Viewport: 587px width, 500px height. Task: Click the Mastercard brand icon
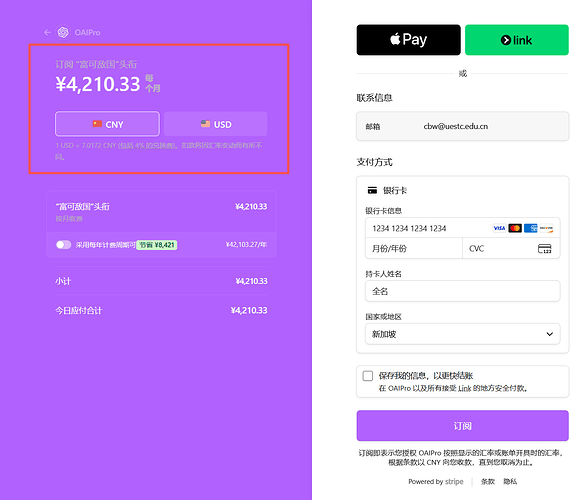515,228
